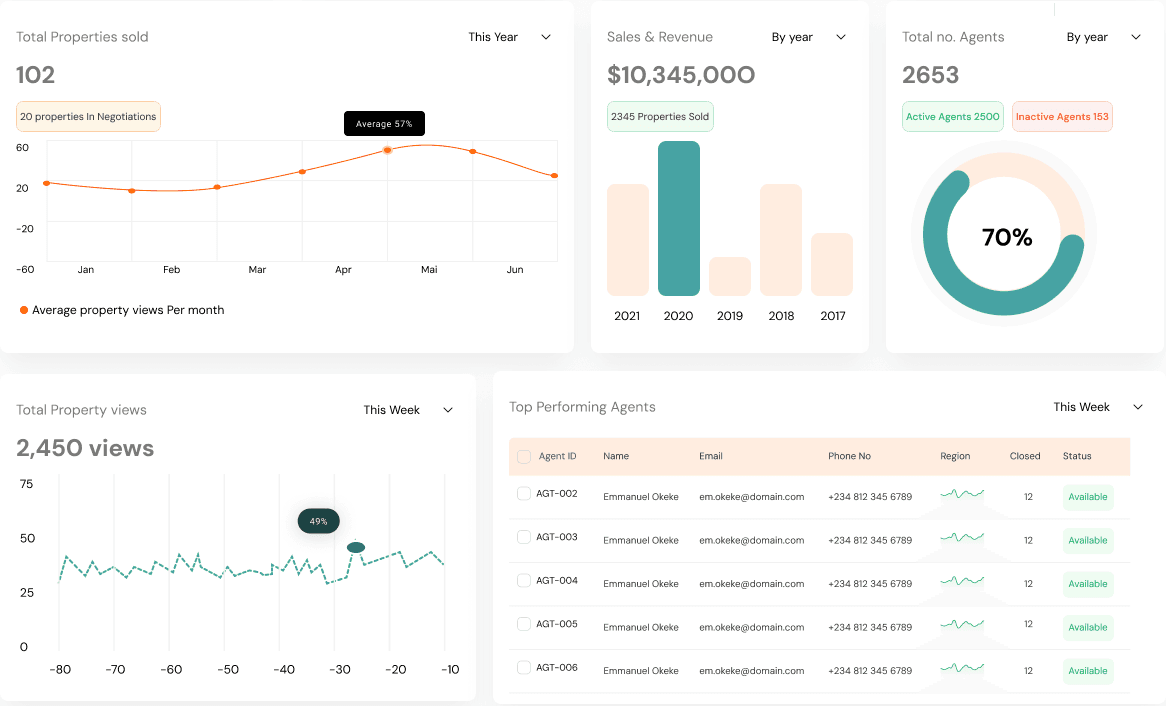Click the Apr label on the month axis
The width and height of the screenshot is (1166, 706).
(x=344, y=269)
